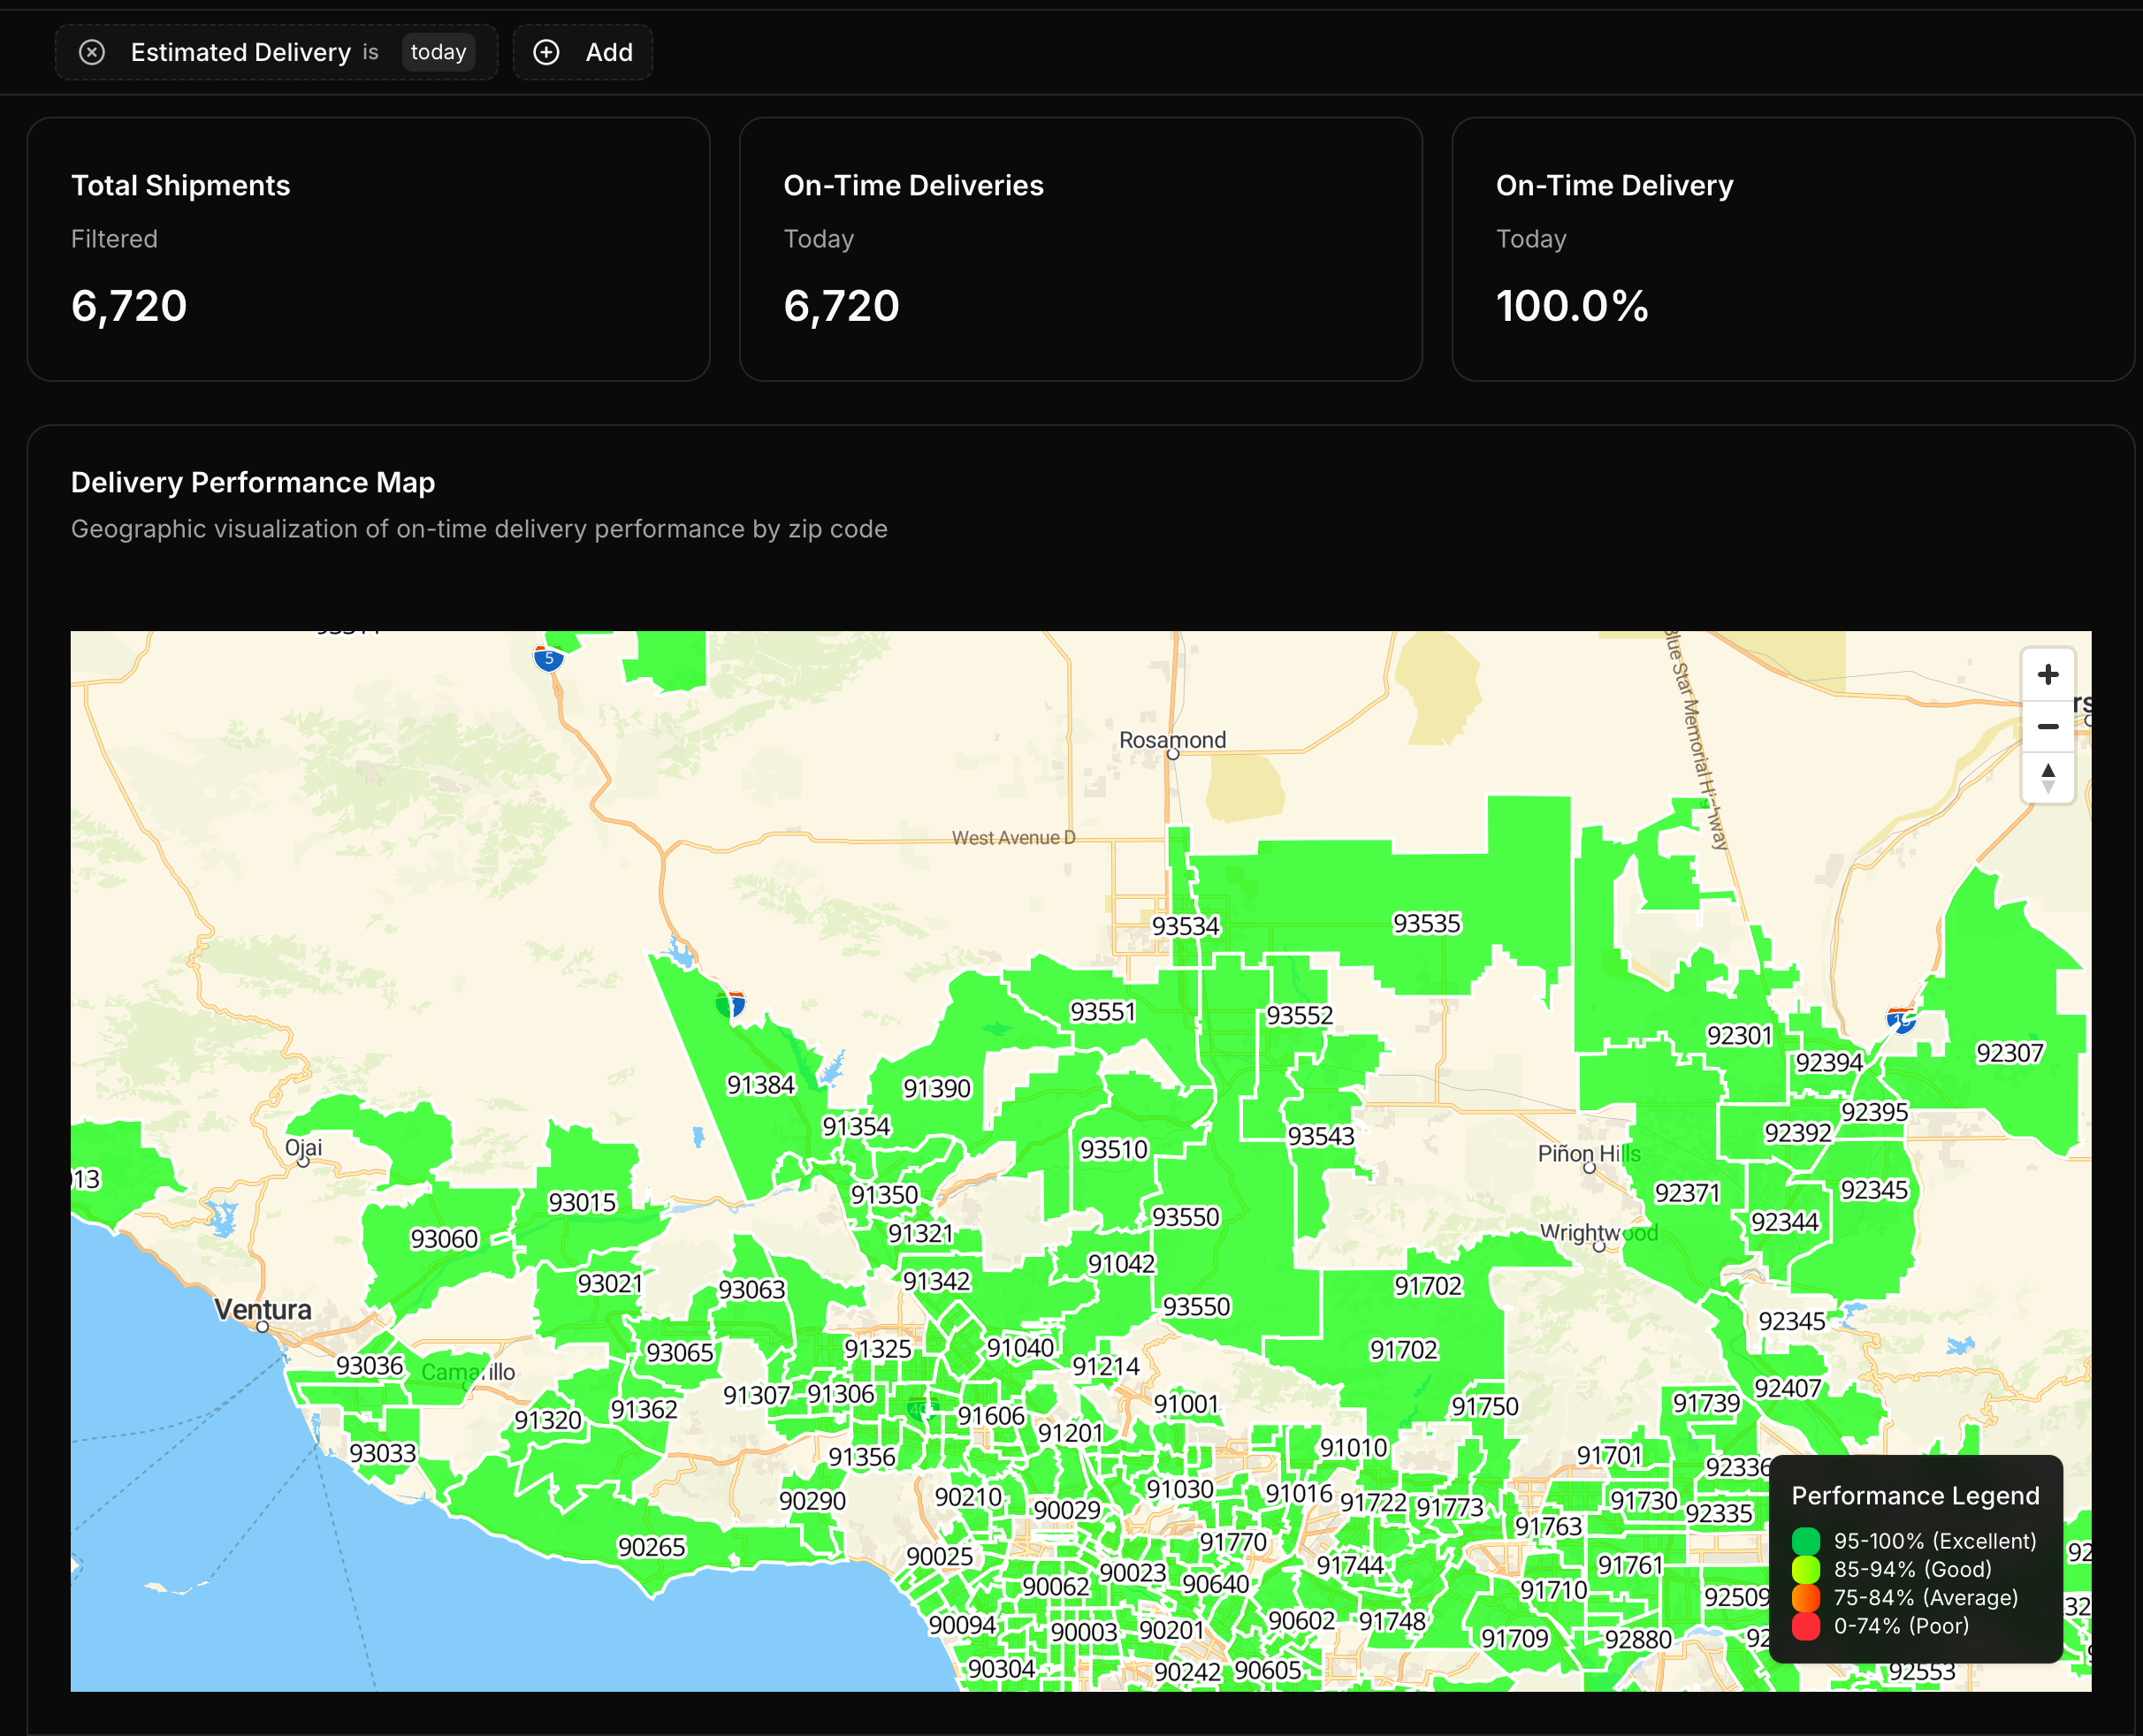
Task: Select zip code 91384 region
Action: coord(760,1085)
